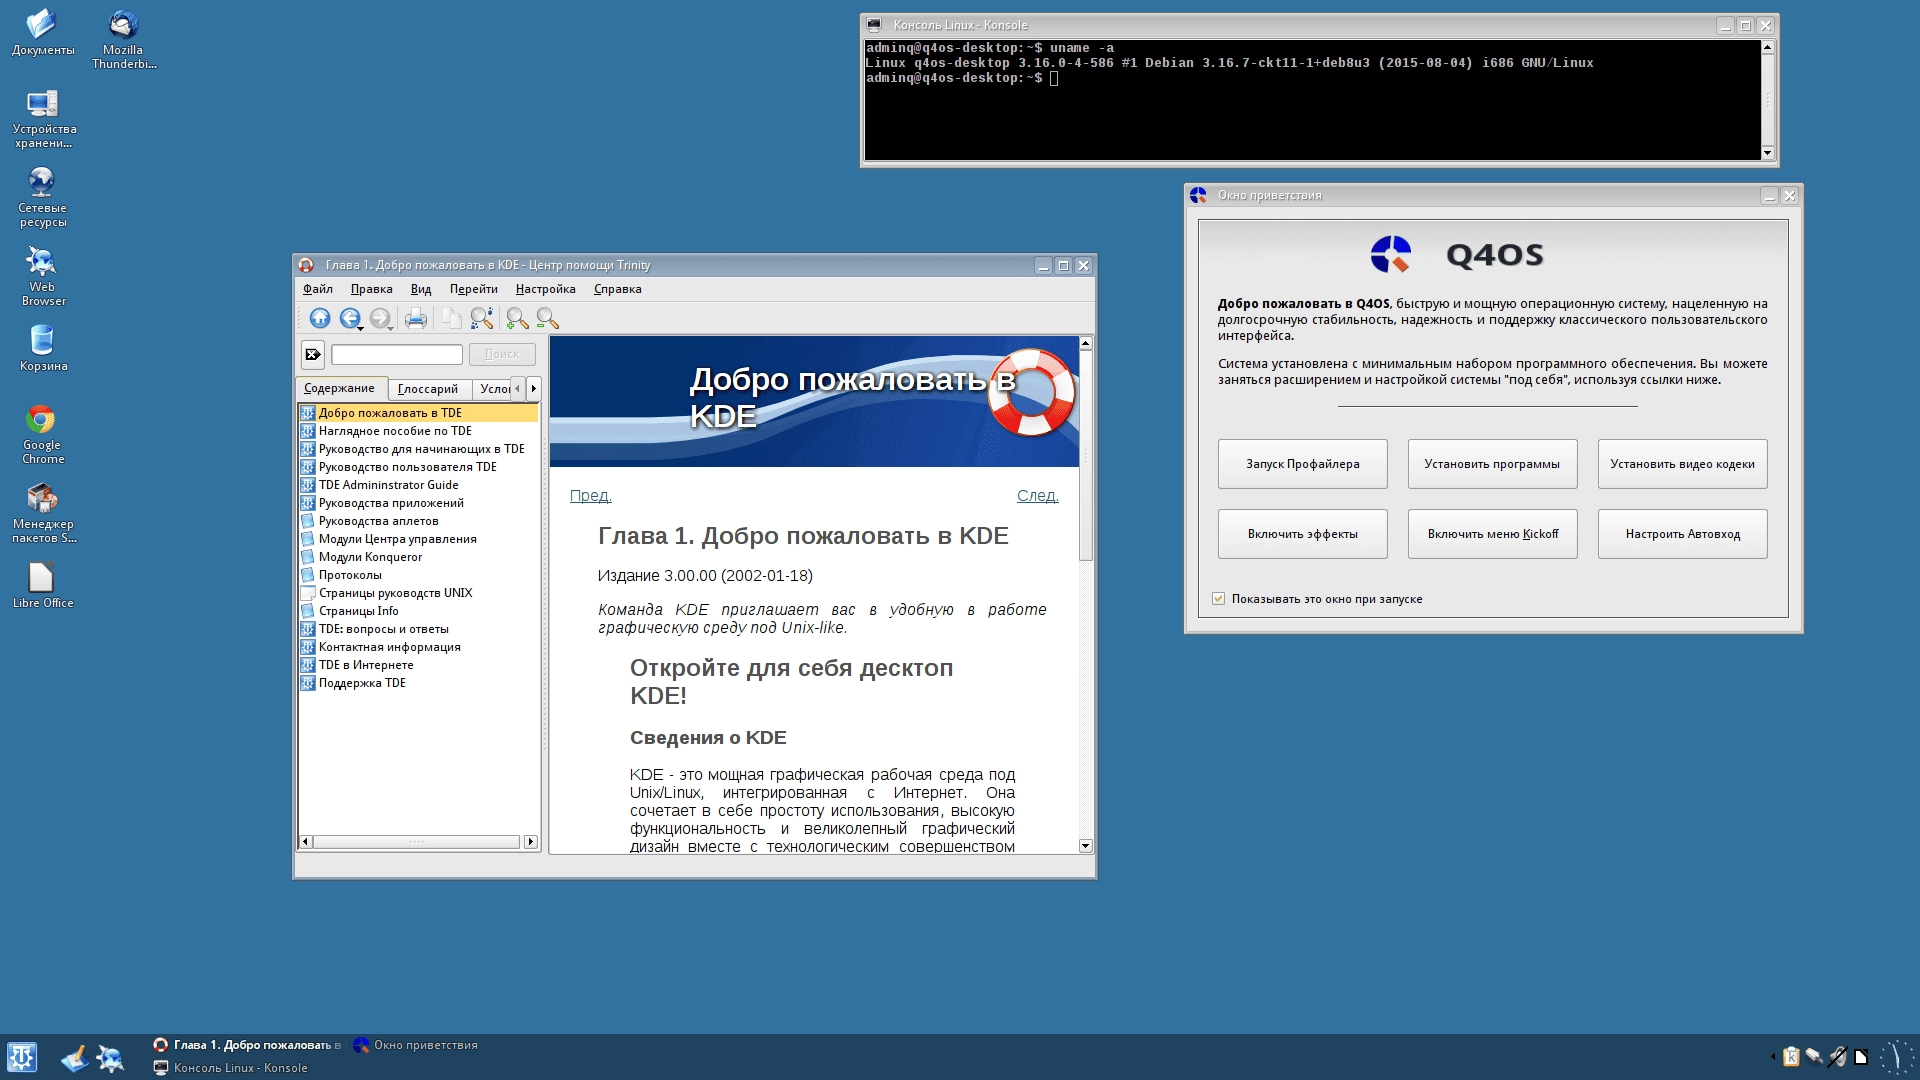
Task: Open the Back button history dropdown arrow
Action: pyautogui.click(x=361, y=328)
